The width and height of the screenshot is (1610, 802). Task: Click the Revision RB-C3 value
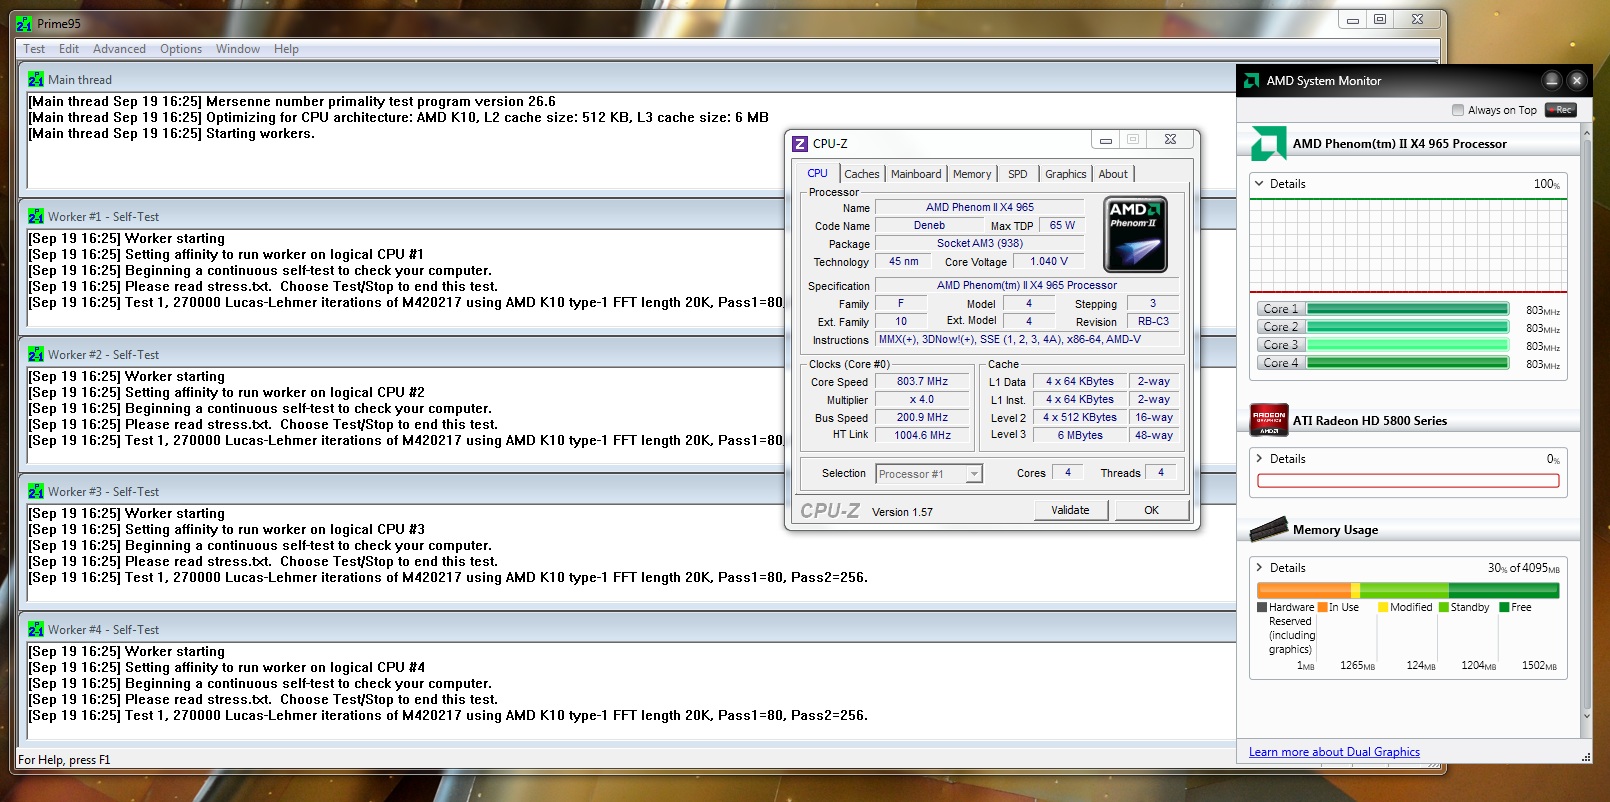tap(1153, 321)
